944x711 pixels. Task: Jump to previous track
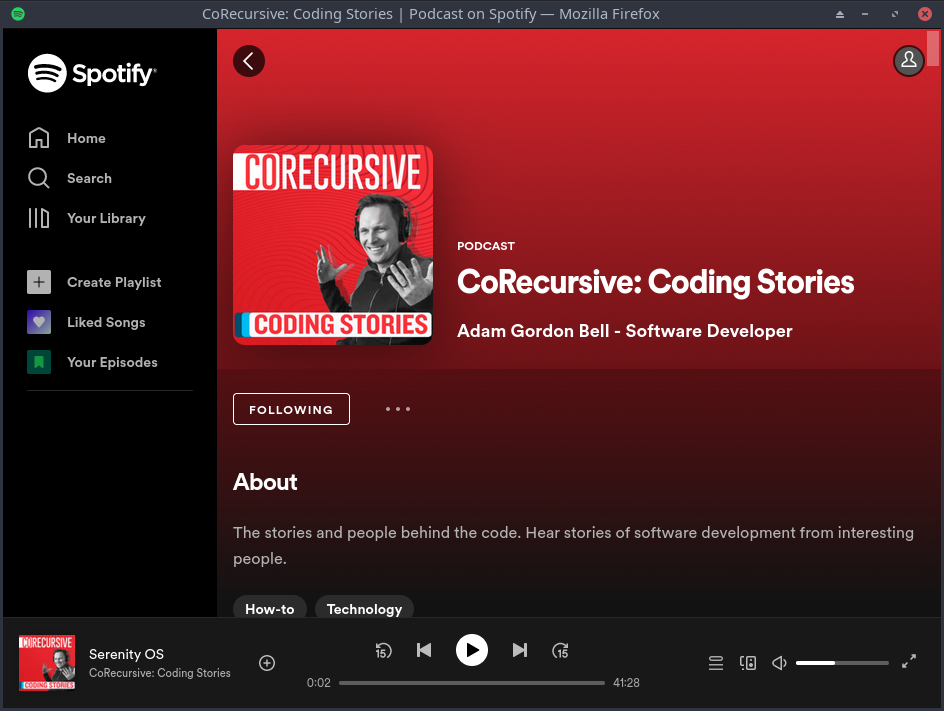pos(424,651)
